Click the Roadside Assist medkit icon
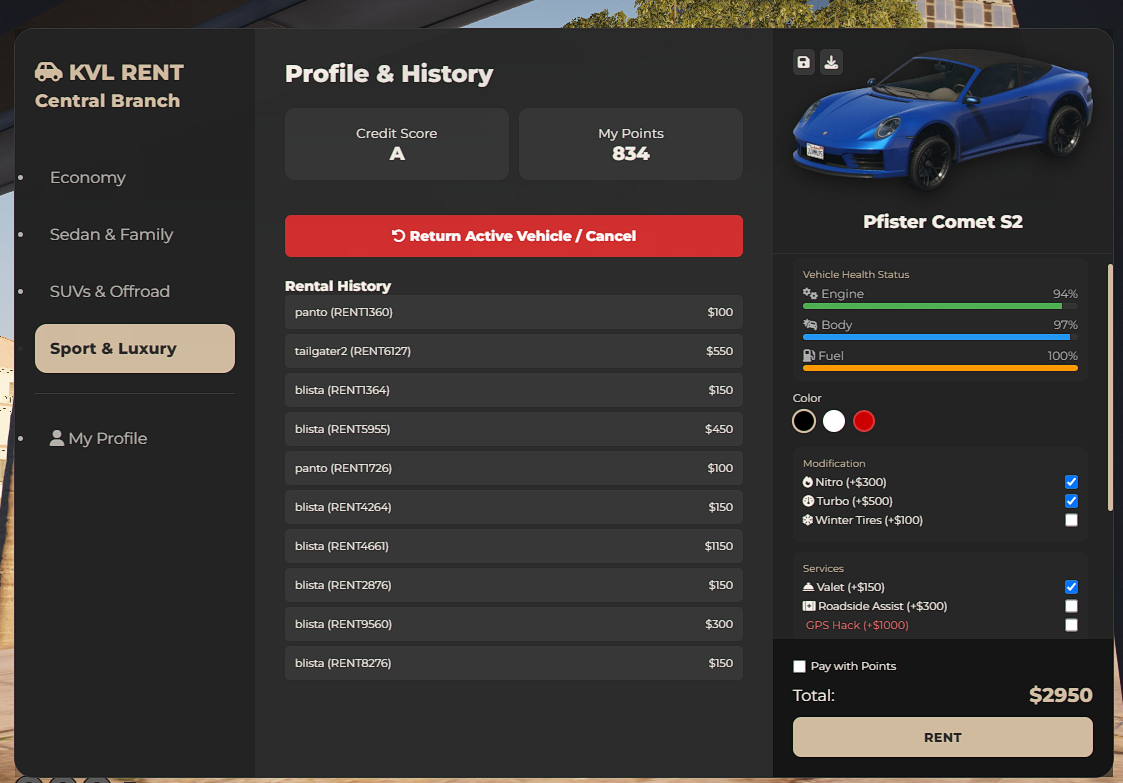 click(x=809, y=606)
